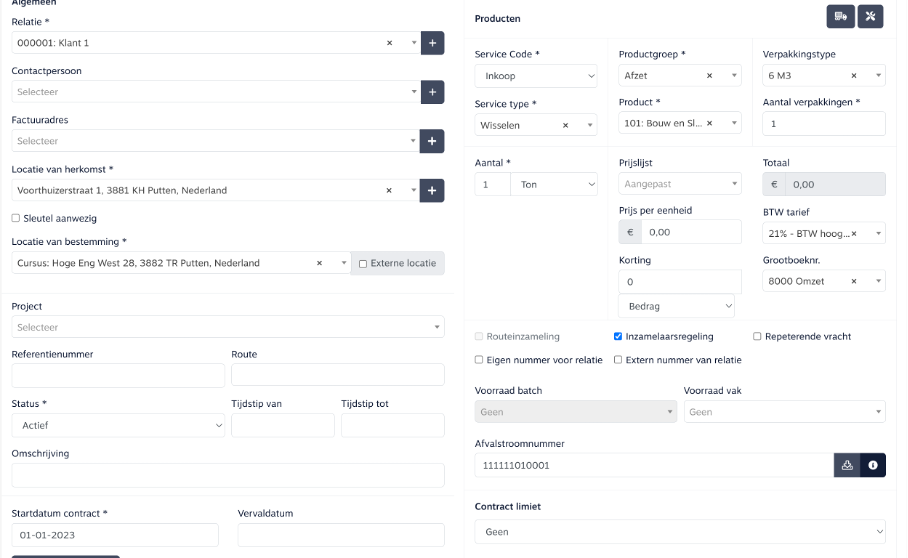This screenshot has width=908, height=558.
Task: Click the truck icon button in Producten header
Action: point(841,17)
